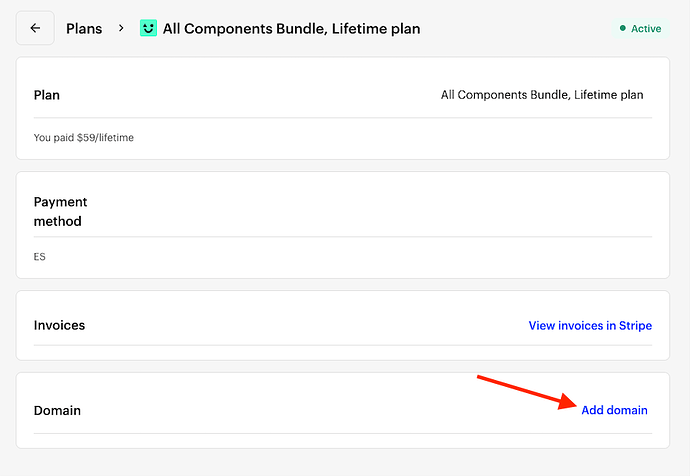Click the Invoices section heading
Viewport: 690px width, 476px height.
click(59, 325)
